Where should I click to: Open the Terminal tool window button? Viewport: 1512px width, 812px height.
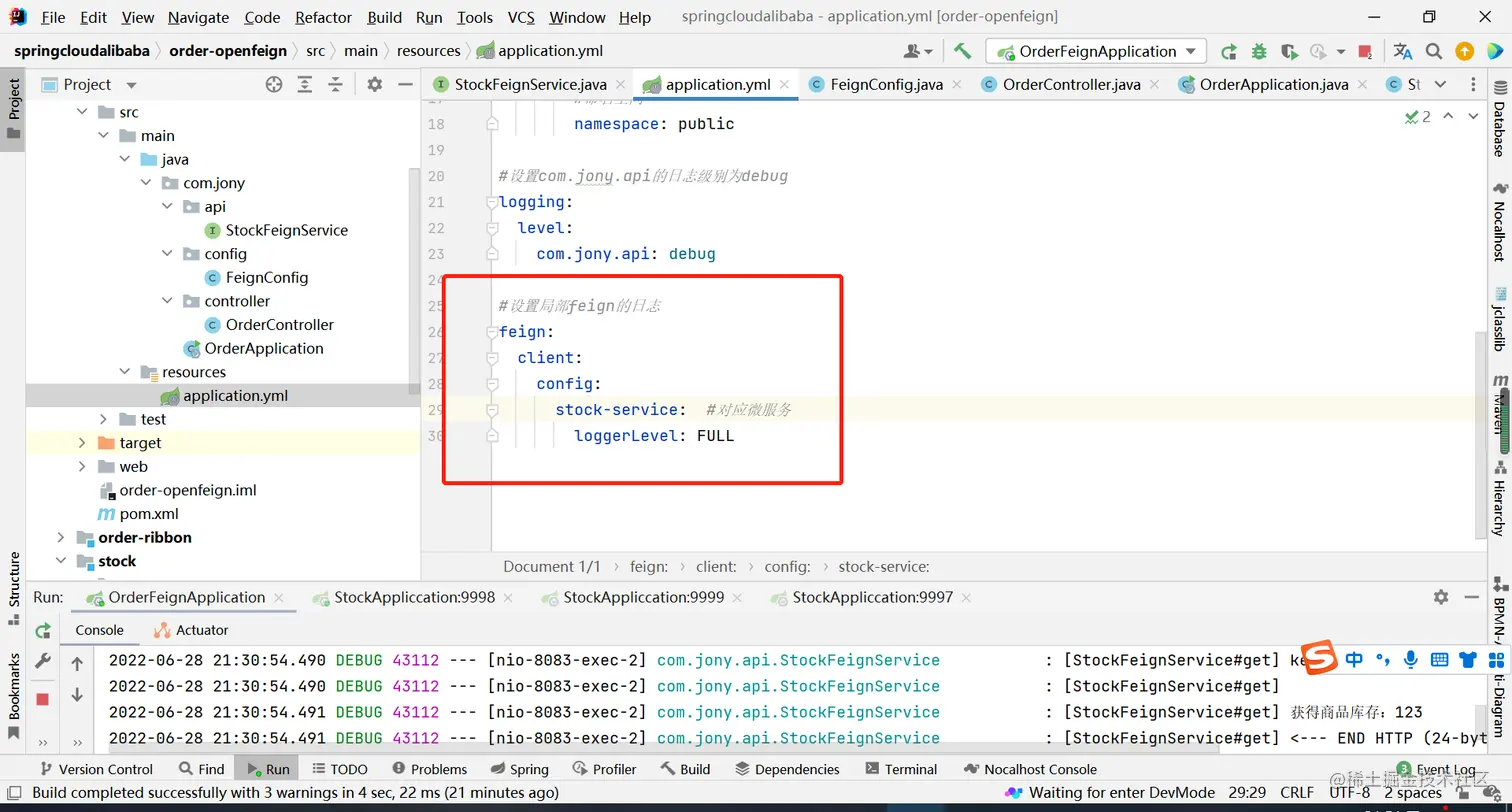[901, 769]
